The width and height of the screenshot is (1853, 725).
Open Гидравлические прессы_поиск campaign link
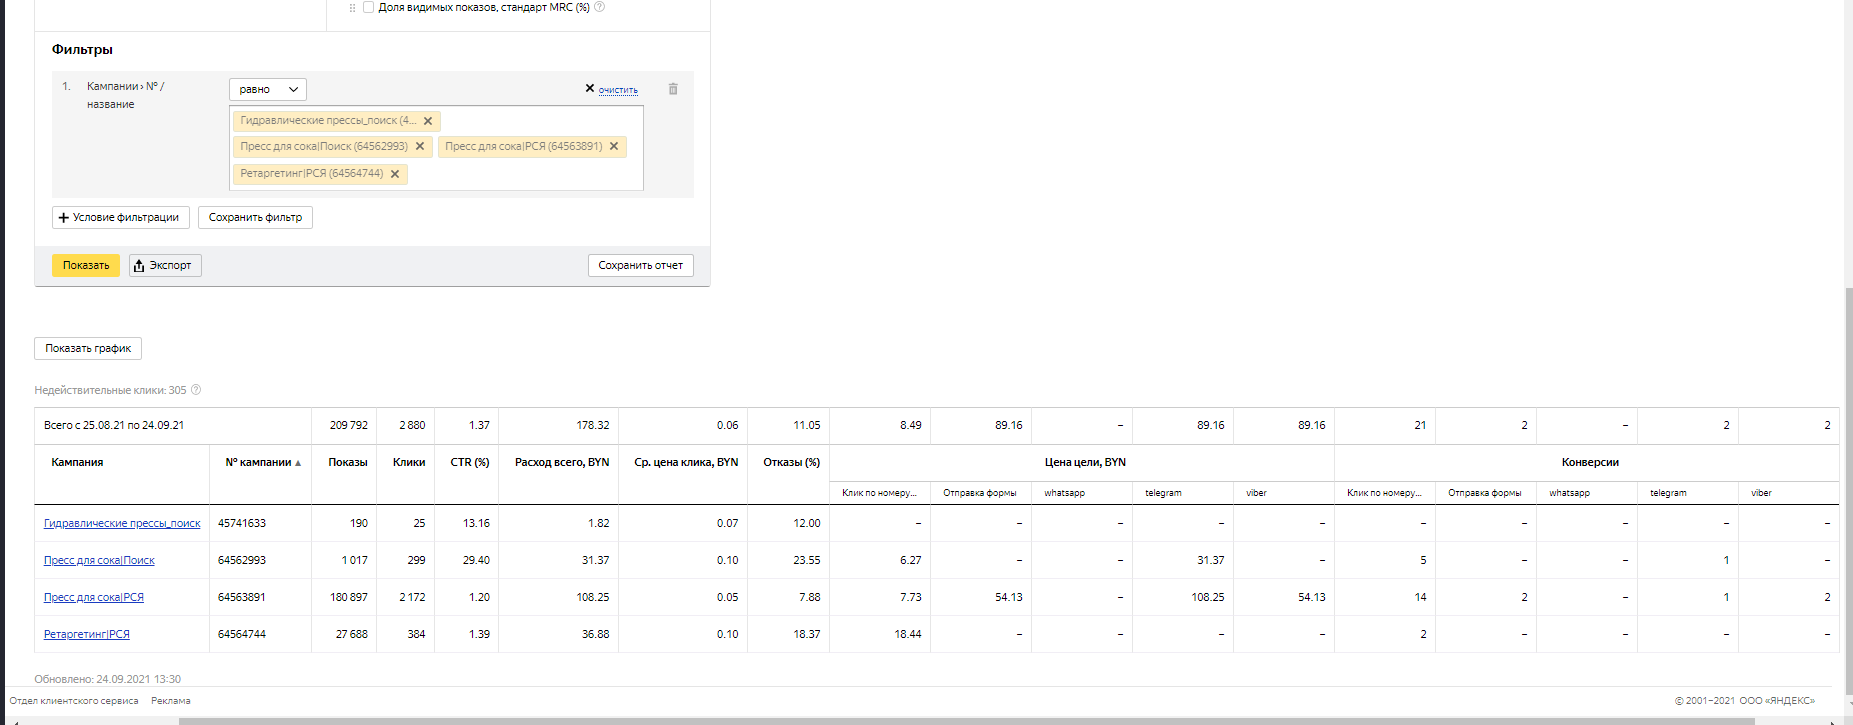pos(122,523)
